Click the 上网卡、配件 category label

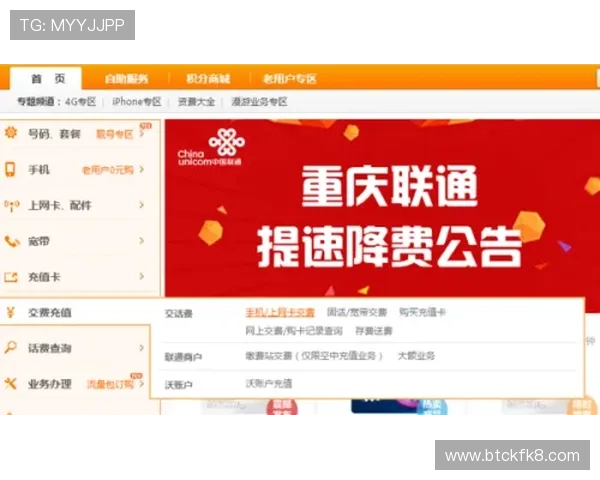pos(60,206)
